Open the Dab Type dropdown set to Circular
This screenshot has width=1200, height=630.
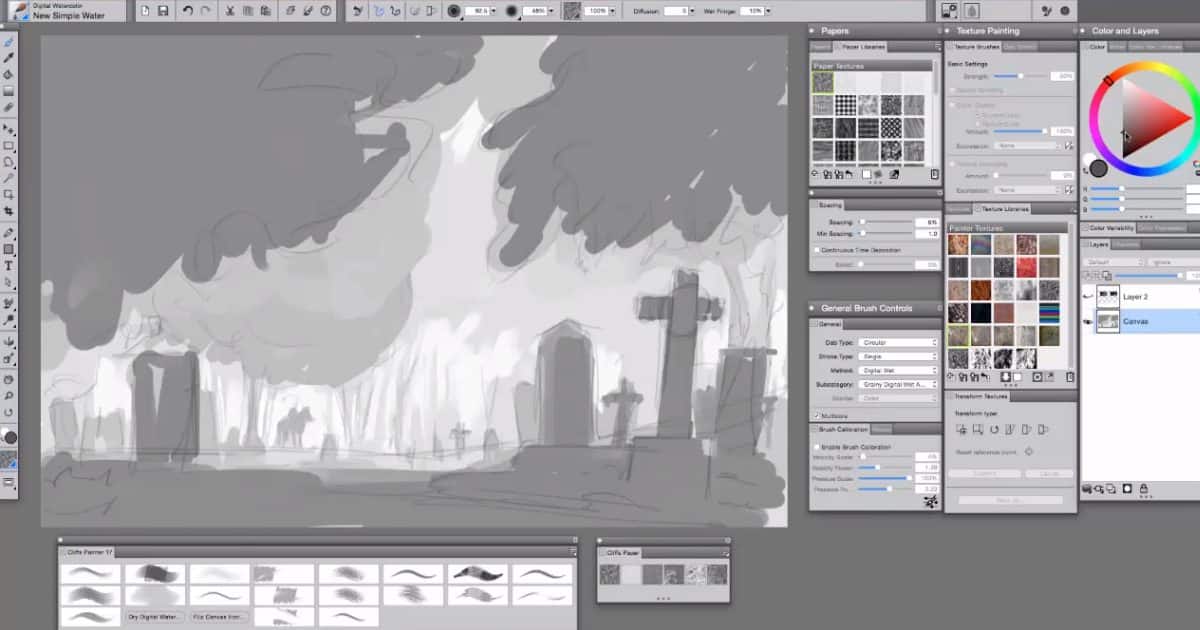tap(897, 341)
